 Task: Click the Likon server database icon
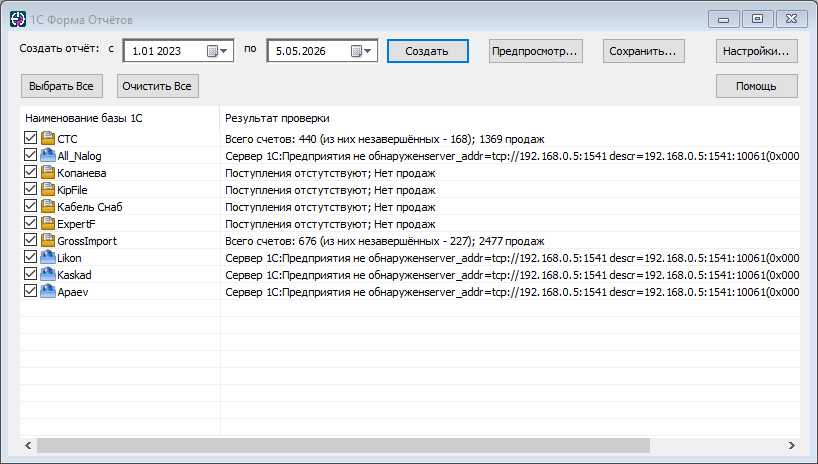click(x=48, y=257)
